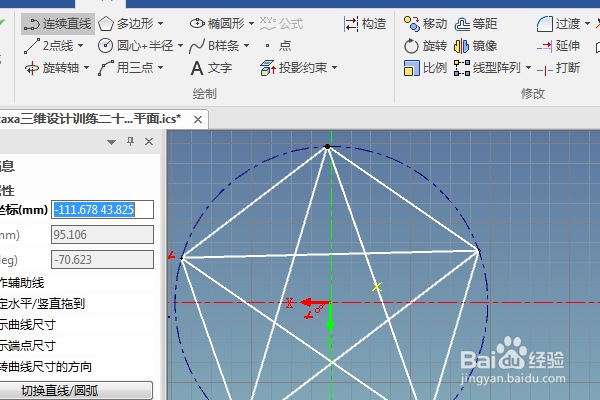This screenshot has height=400, width=600.
Task: Select the 椭圆形 ellipse tool
Action: click(217, 24)
